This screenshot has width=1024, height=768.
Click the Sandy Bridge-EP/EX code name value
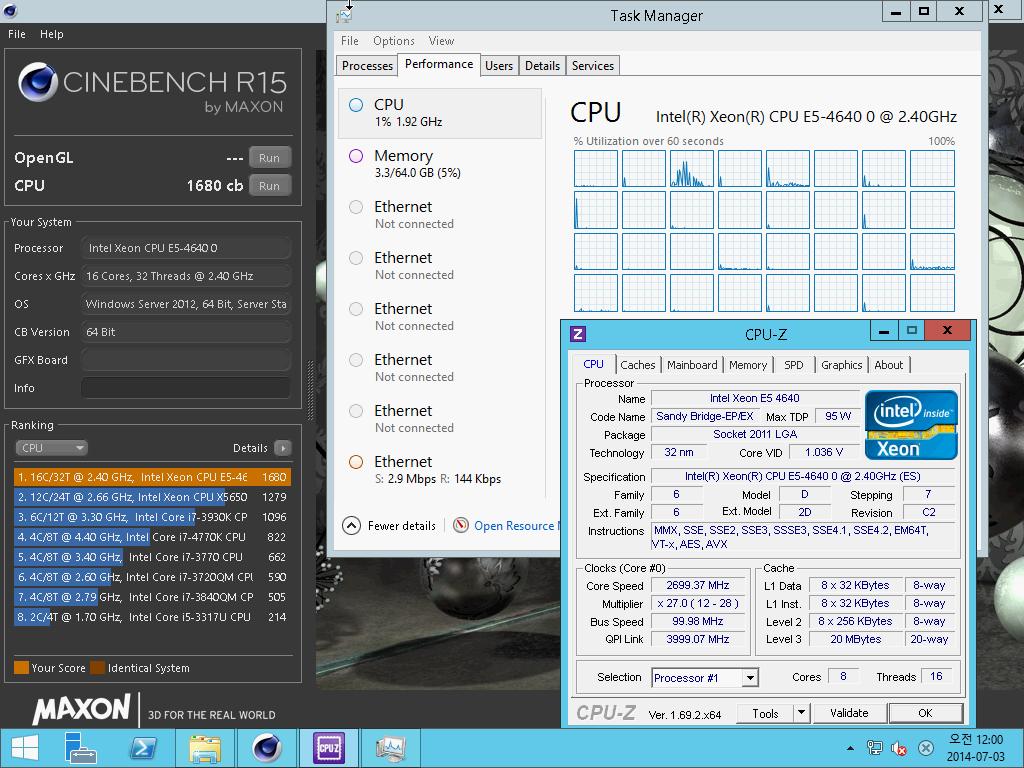tap(705, 416)
